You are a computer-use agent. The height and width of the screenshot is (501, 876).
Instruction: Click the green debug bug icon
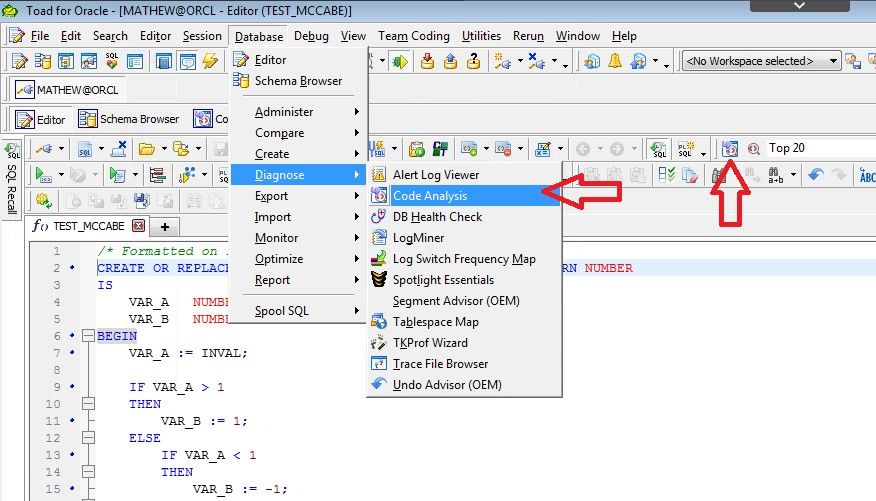point(400,61)
